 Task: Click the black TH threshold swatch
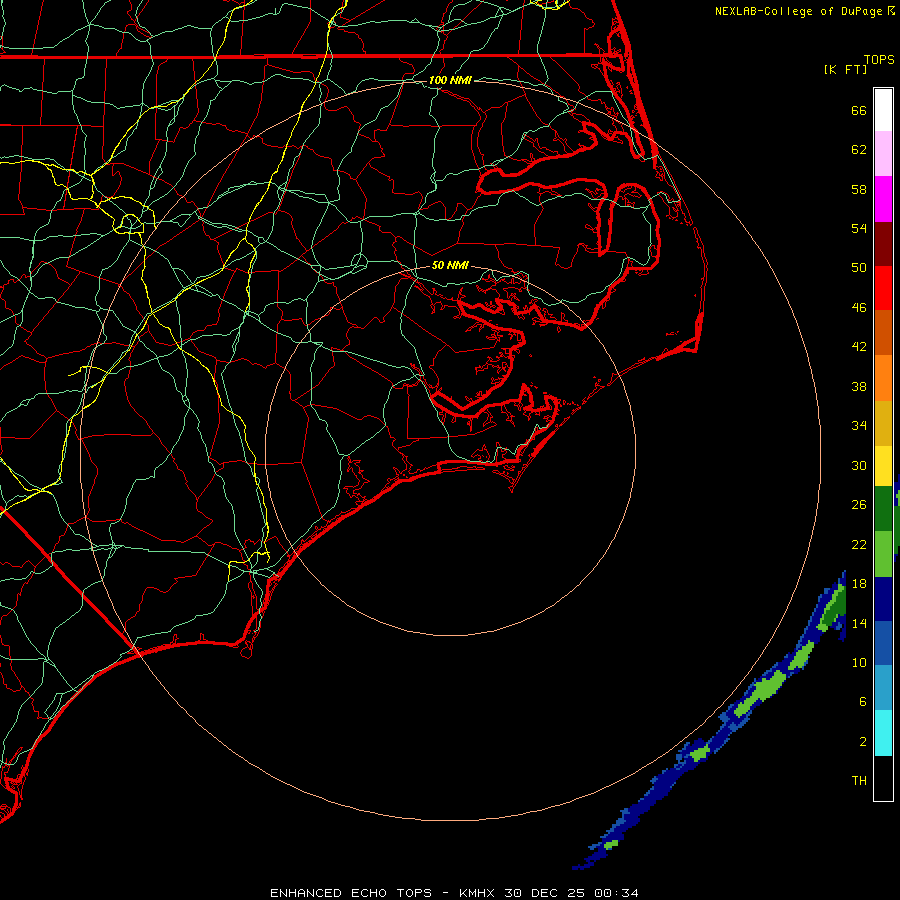click(883, 778)
